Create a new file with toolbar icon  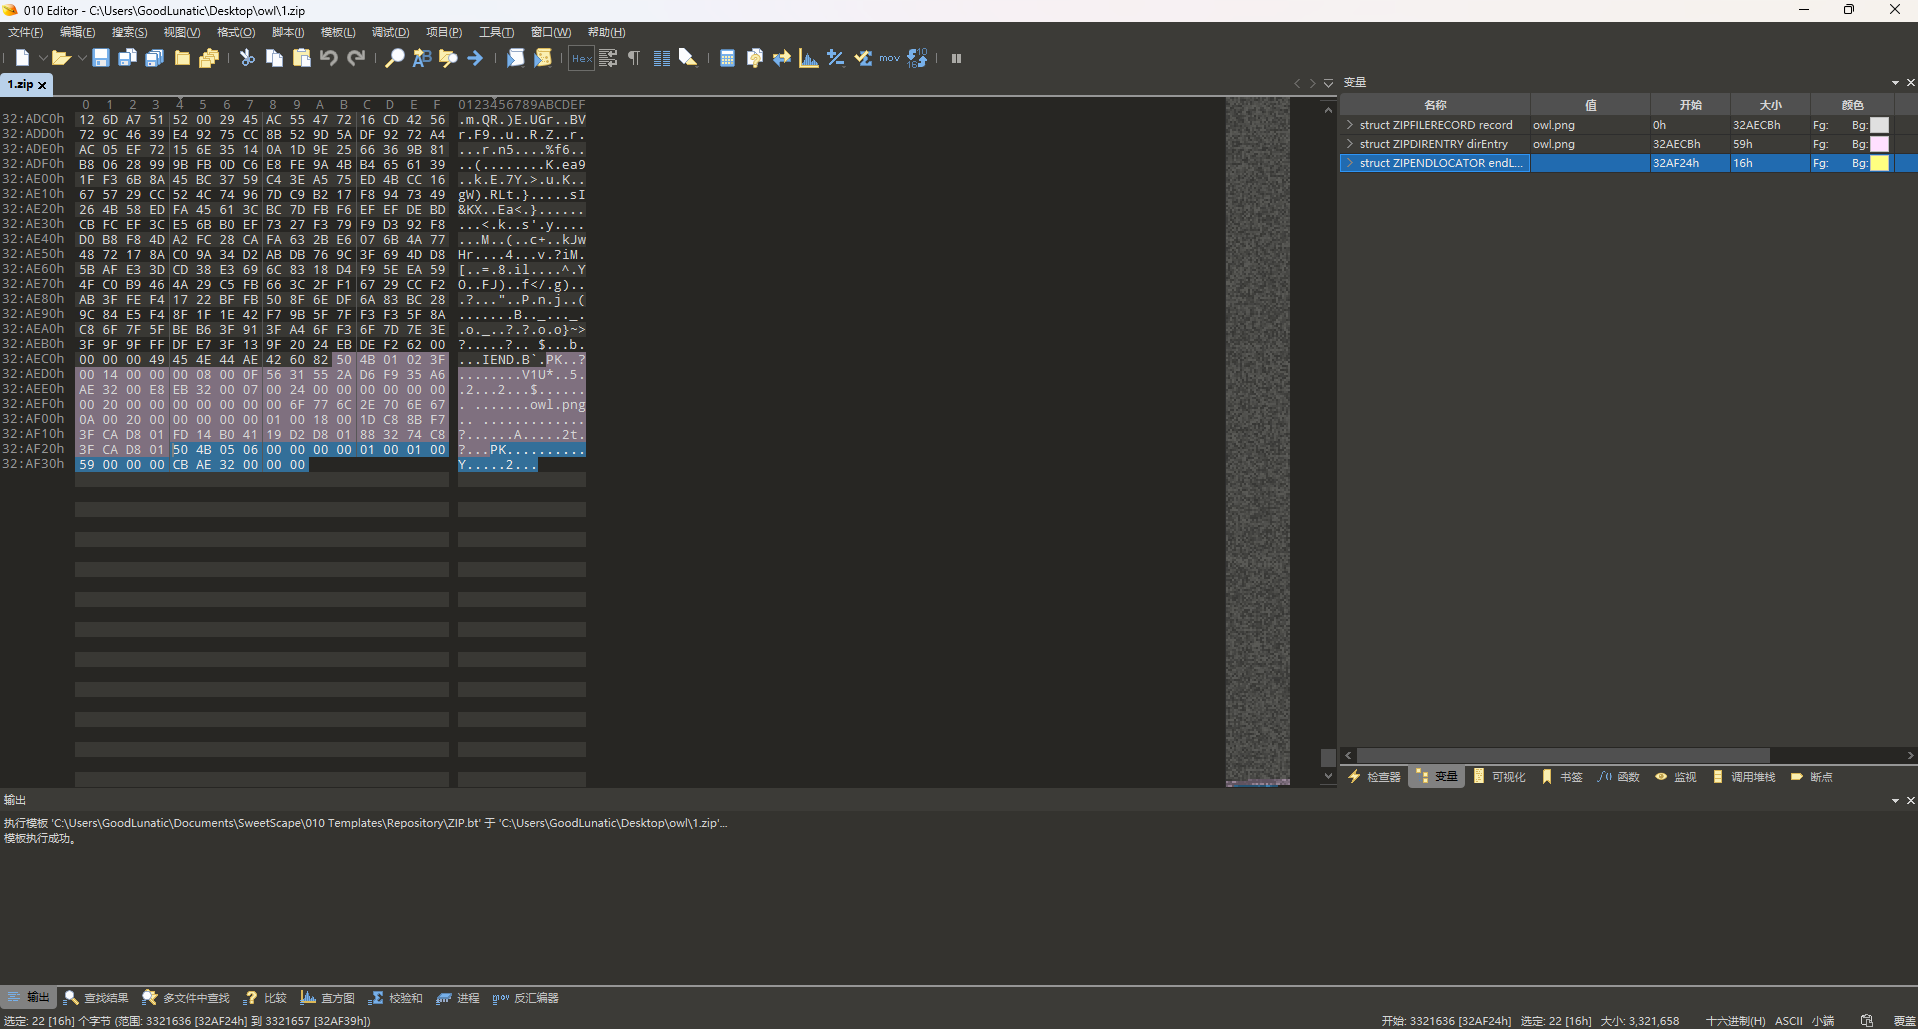tap(22, 58)
